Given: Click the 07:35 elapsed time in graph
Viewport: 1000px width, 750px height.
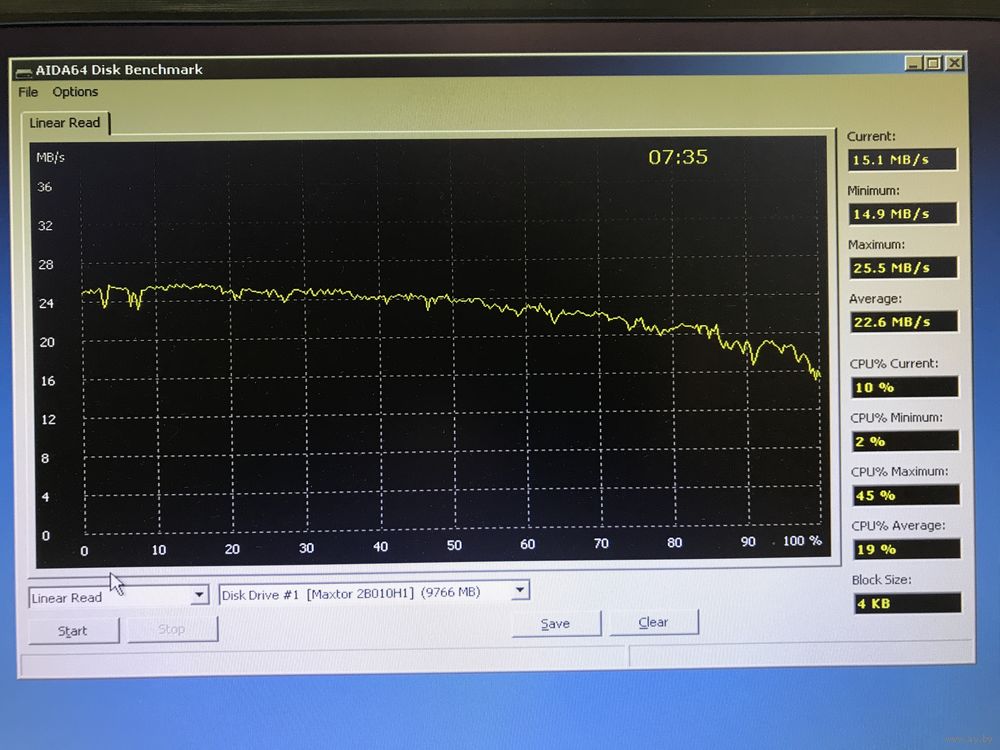Looking at the screenshot, I should point(678,157).
